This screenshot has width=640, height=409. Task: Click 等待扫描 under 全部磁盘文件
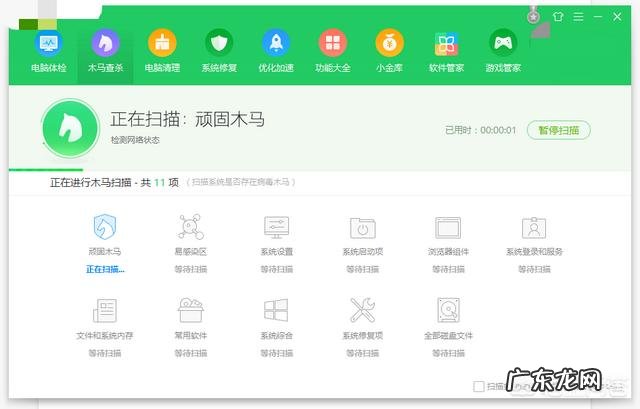pyautogui.click(x=448, y=353)
